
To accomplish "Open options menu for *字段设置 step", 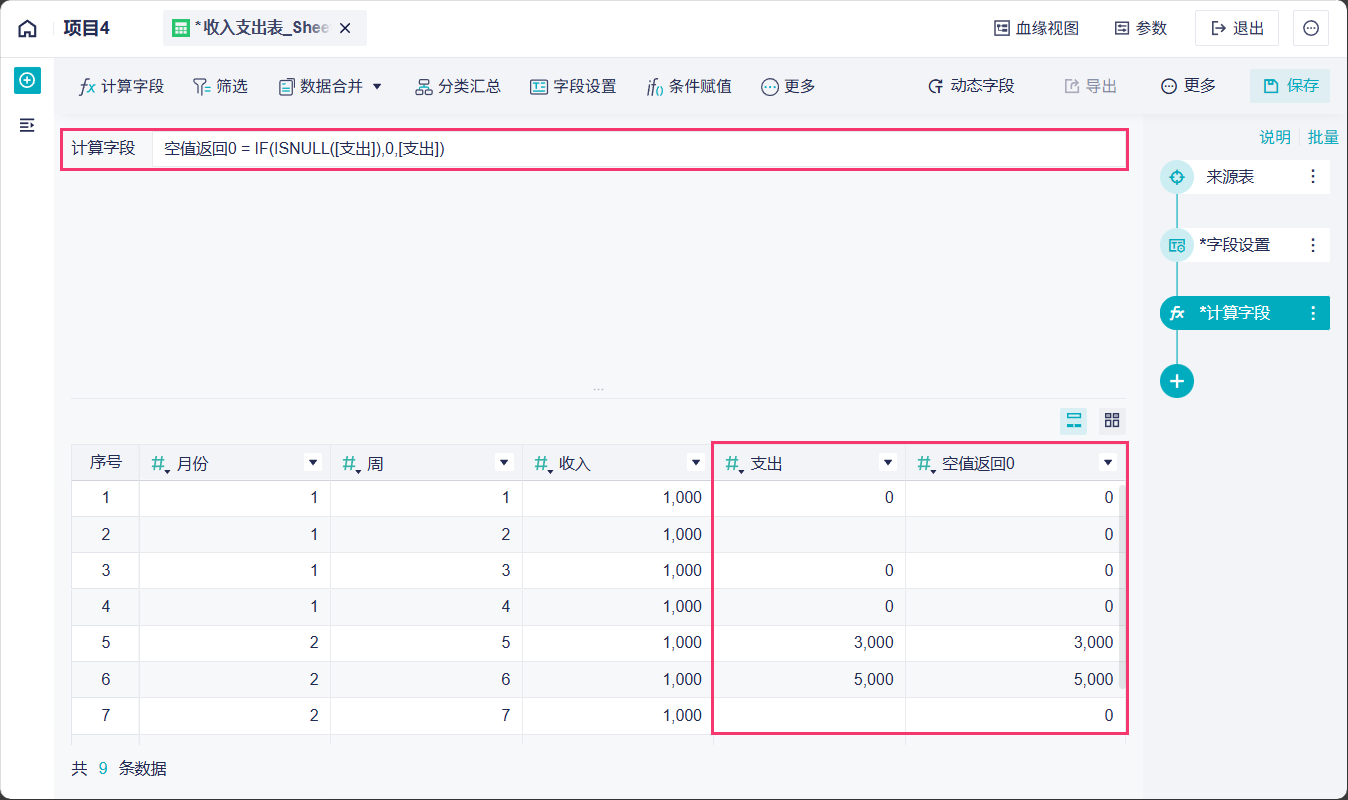I will point(1313,245).
